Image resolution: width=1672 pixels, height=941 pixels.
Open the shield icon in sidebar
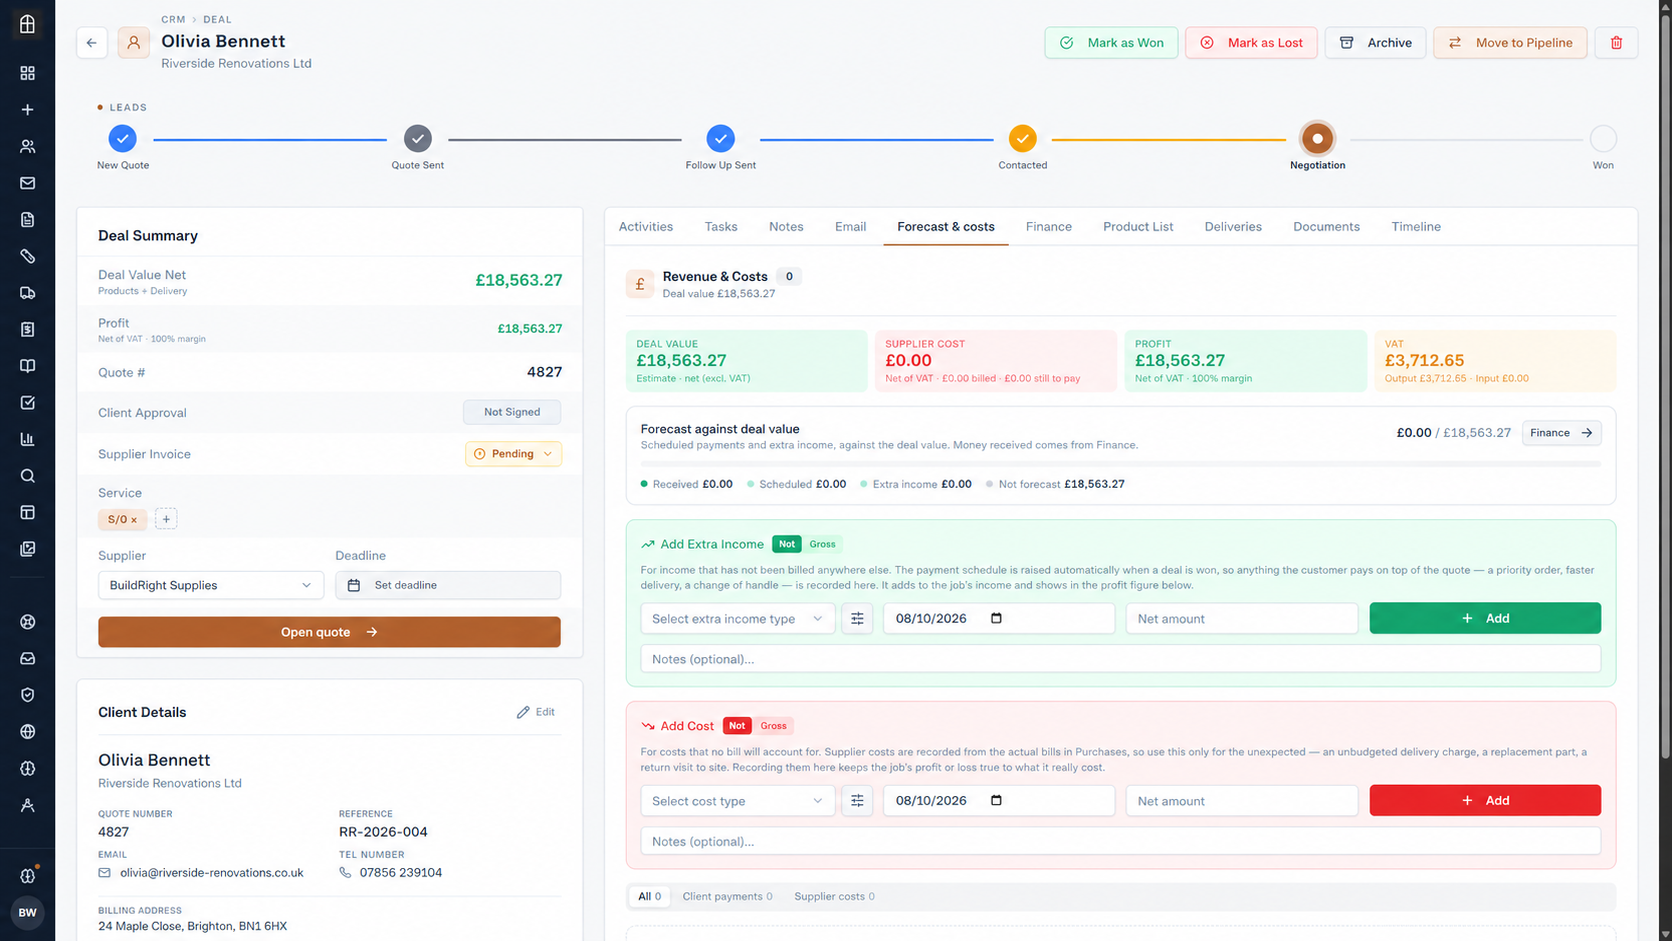click(27, 695)
